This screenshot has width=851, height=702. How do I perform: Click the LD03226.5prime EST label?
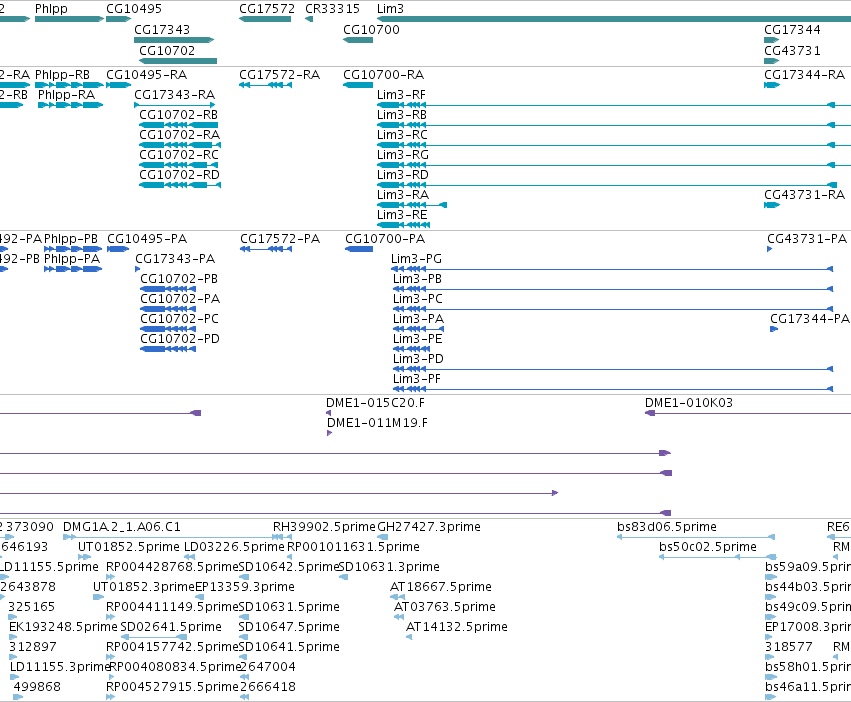(x=234, y=547)
